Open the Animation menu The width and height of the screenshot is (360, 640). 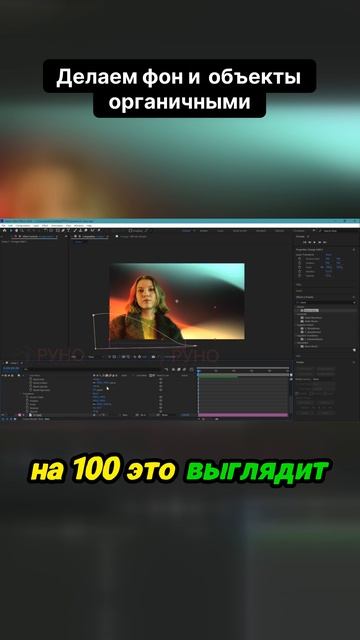pos(57,225)
